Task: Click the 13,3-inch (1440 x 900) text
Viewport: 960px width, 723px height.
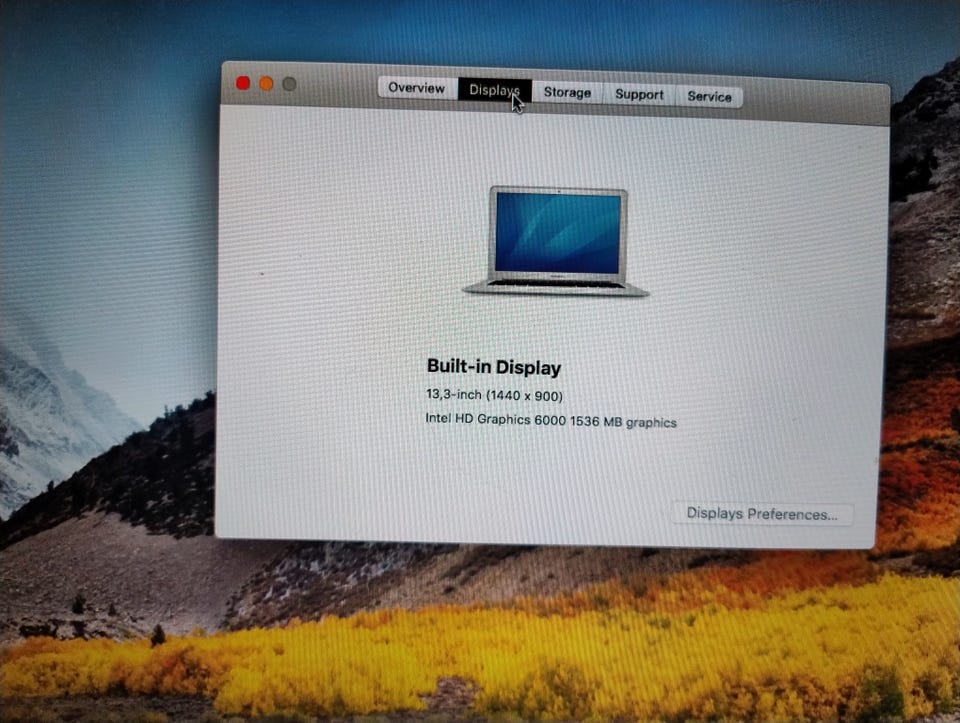Action: 494,395
